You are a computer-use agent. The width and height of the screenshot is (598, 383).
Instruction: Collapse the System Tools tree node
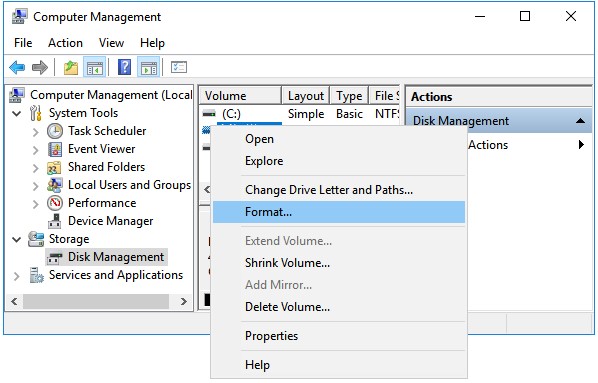pyautogui.click(x=17, y=113)
